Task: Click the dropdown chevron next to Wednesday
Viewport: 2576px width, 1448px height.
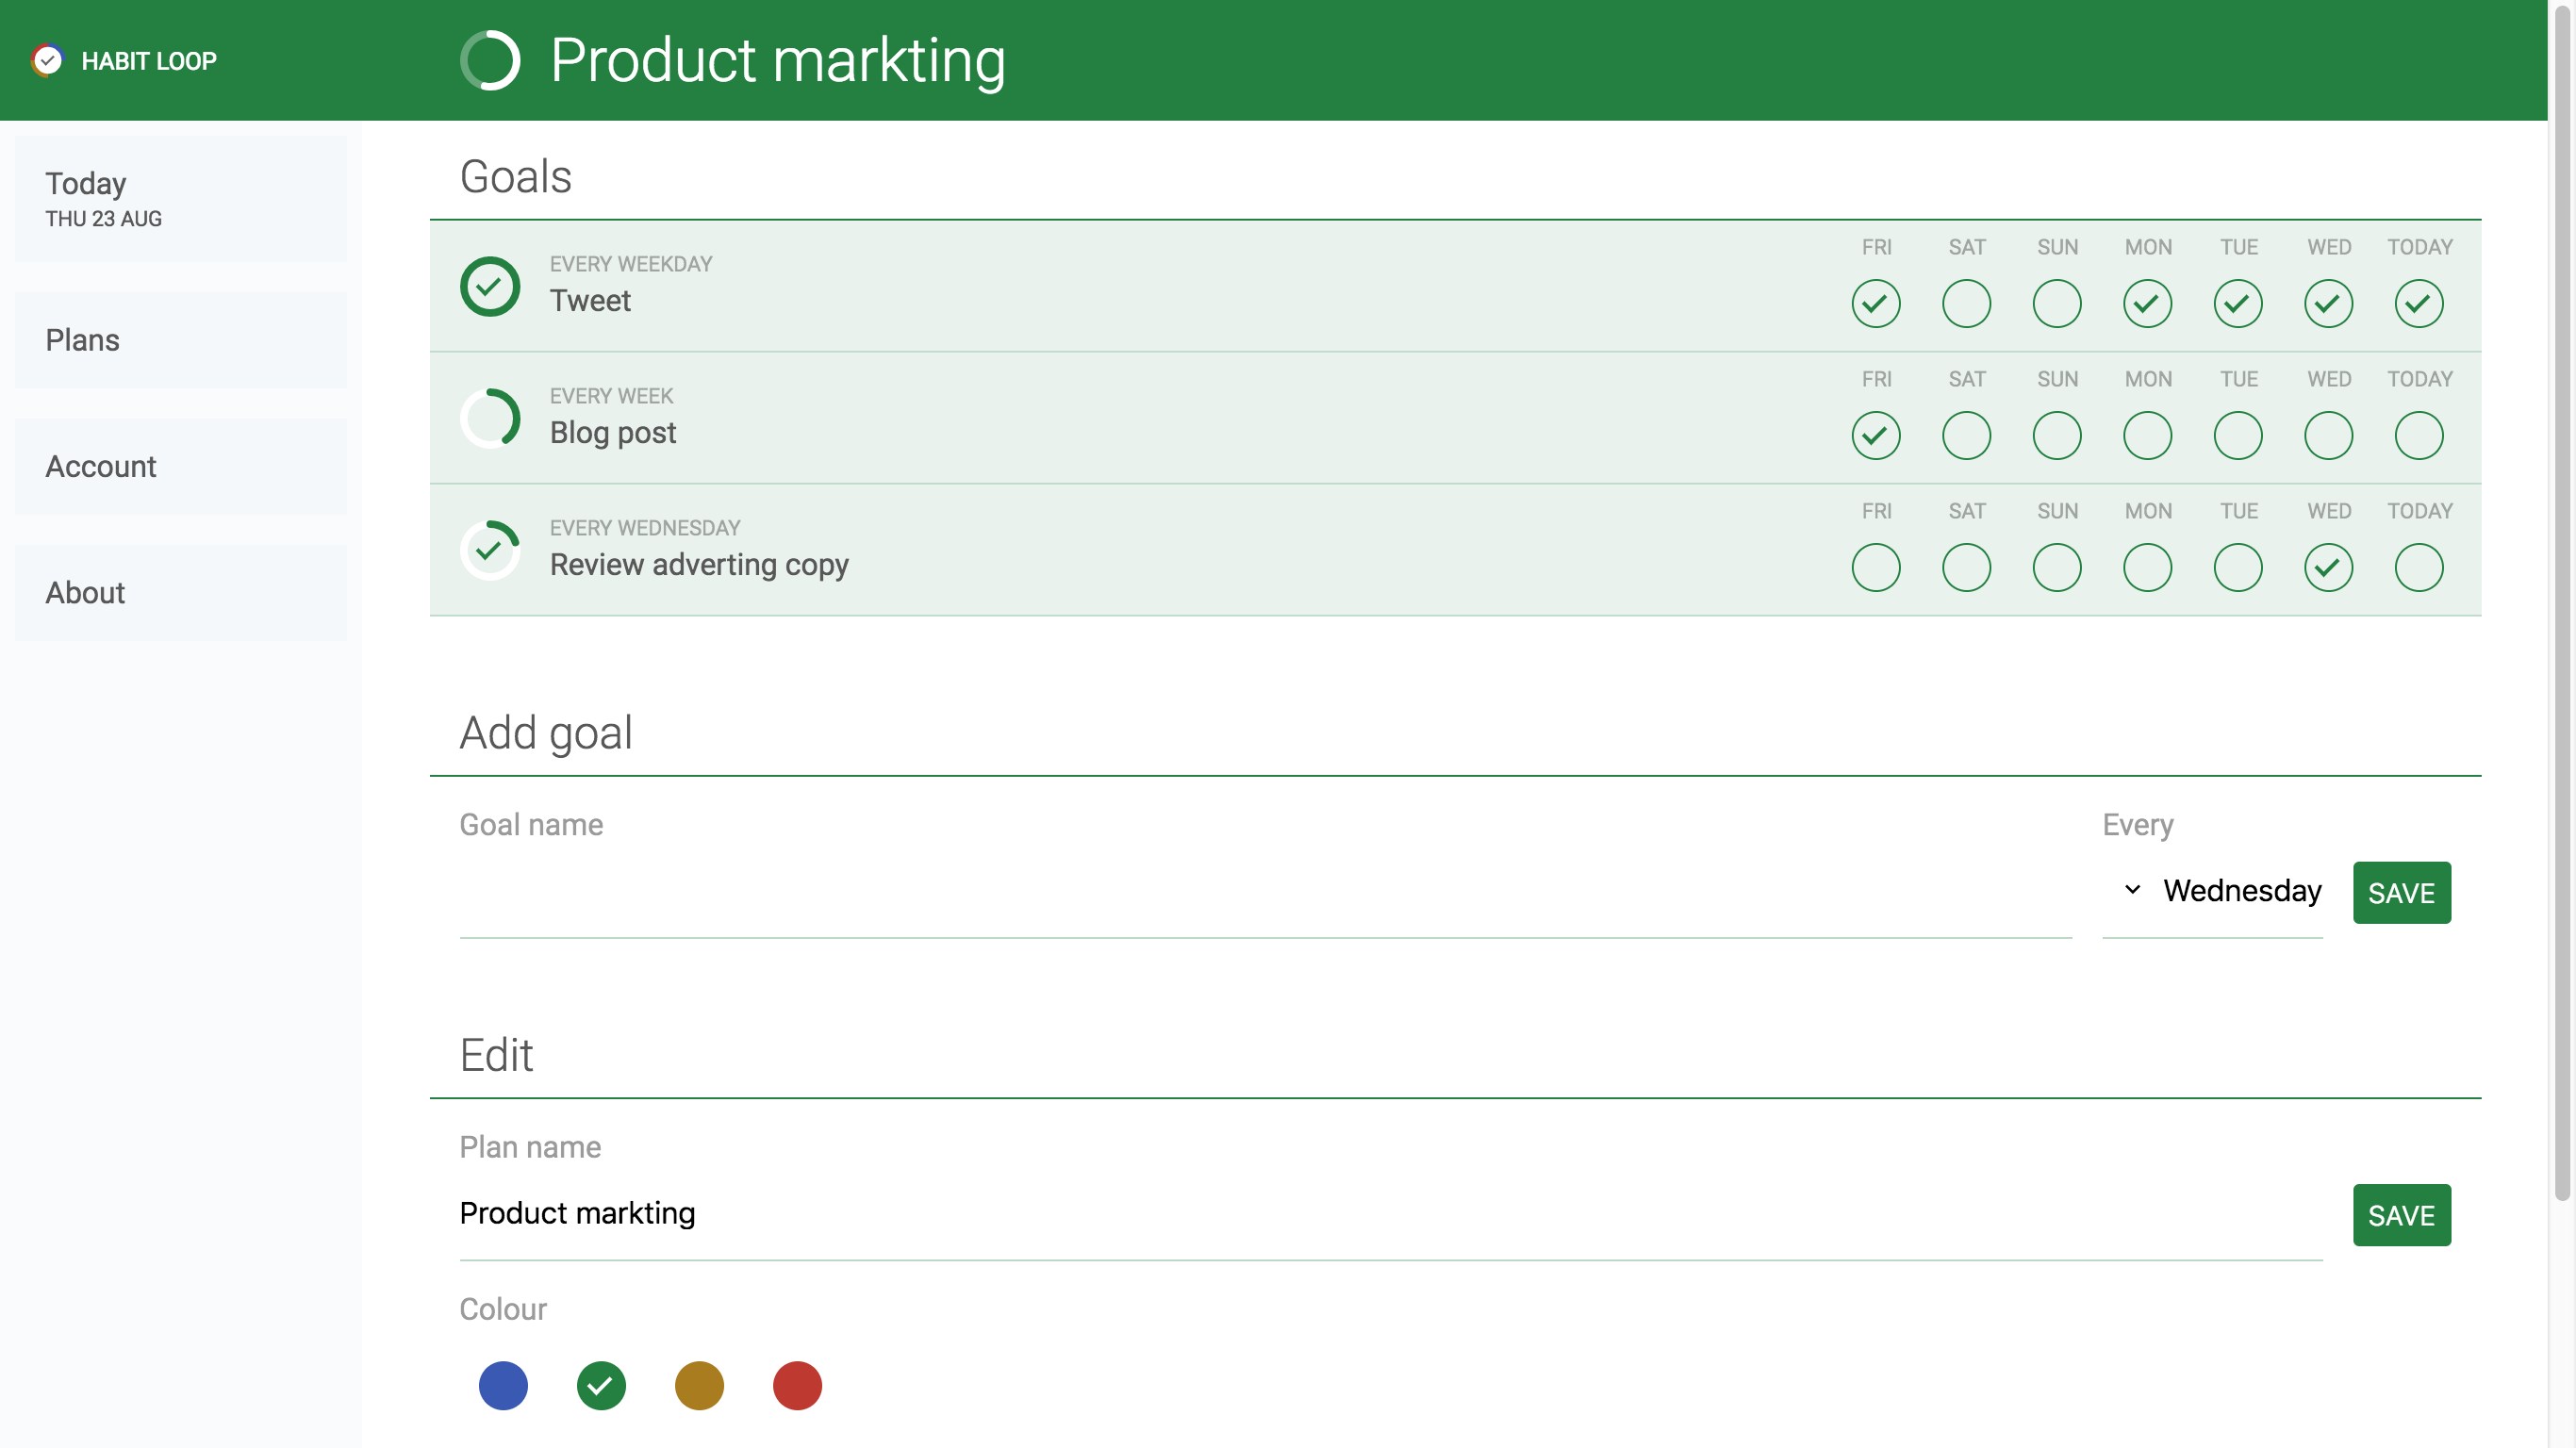Action: click(x=2132, y=890)
